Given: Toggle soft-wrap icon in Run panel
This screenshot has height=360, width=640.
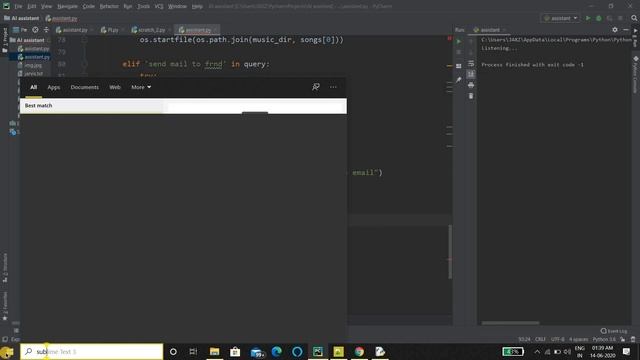Looking at the screenshot, I should point(471,63).
